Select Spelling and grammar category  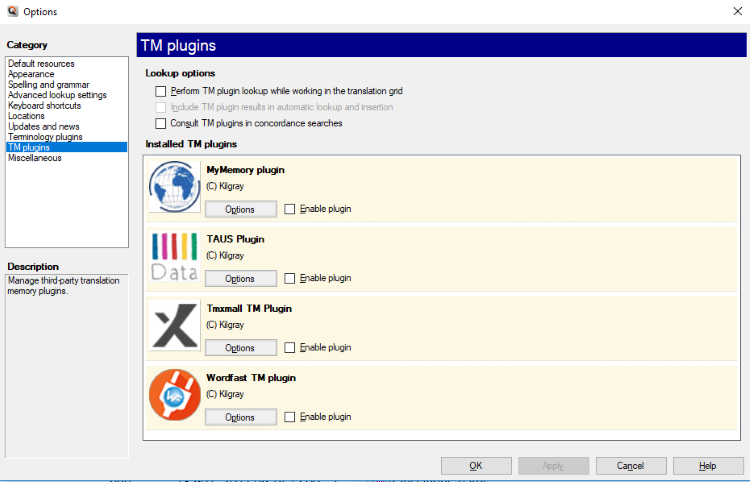66,85
